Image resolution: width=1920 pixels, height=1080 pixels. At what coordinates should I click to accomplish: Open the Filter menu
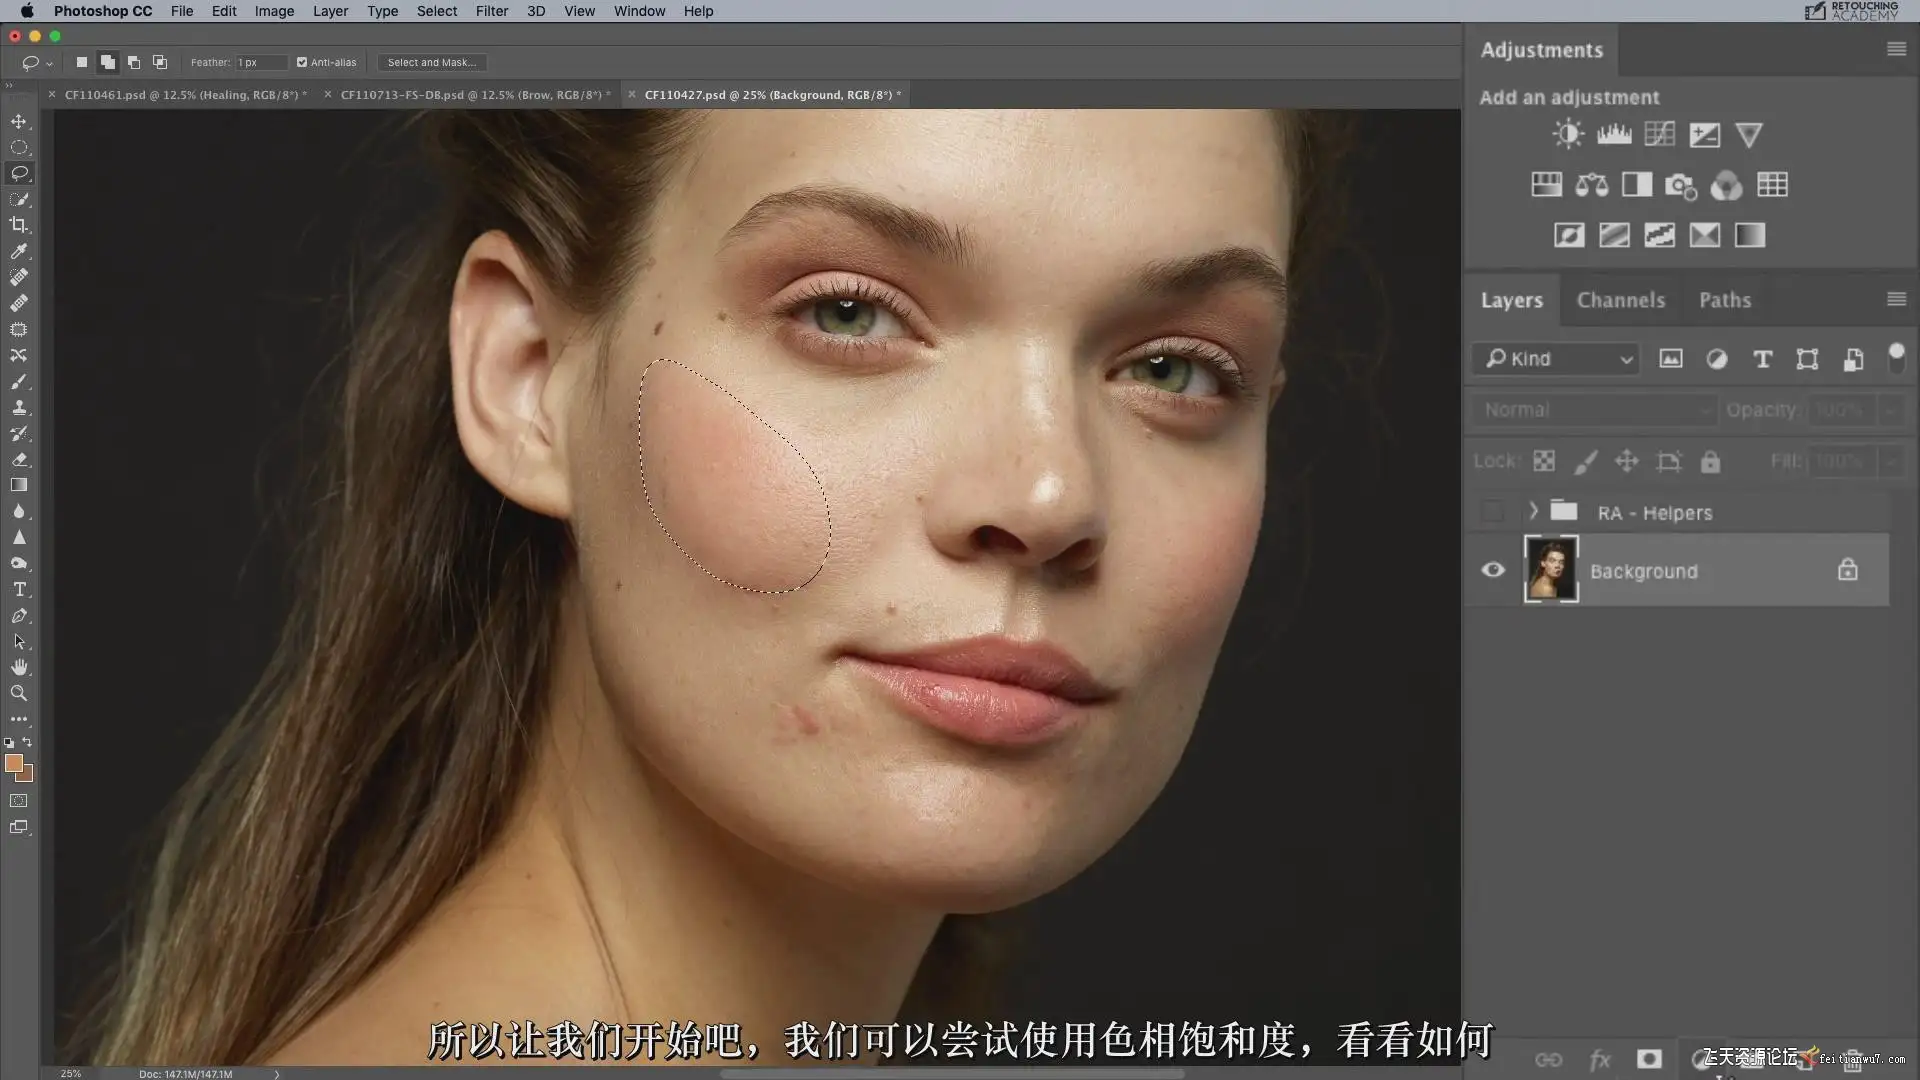(491, 11)
